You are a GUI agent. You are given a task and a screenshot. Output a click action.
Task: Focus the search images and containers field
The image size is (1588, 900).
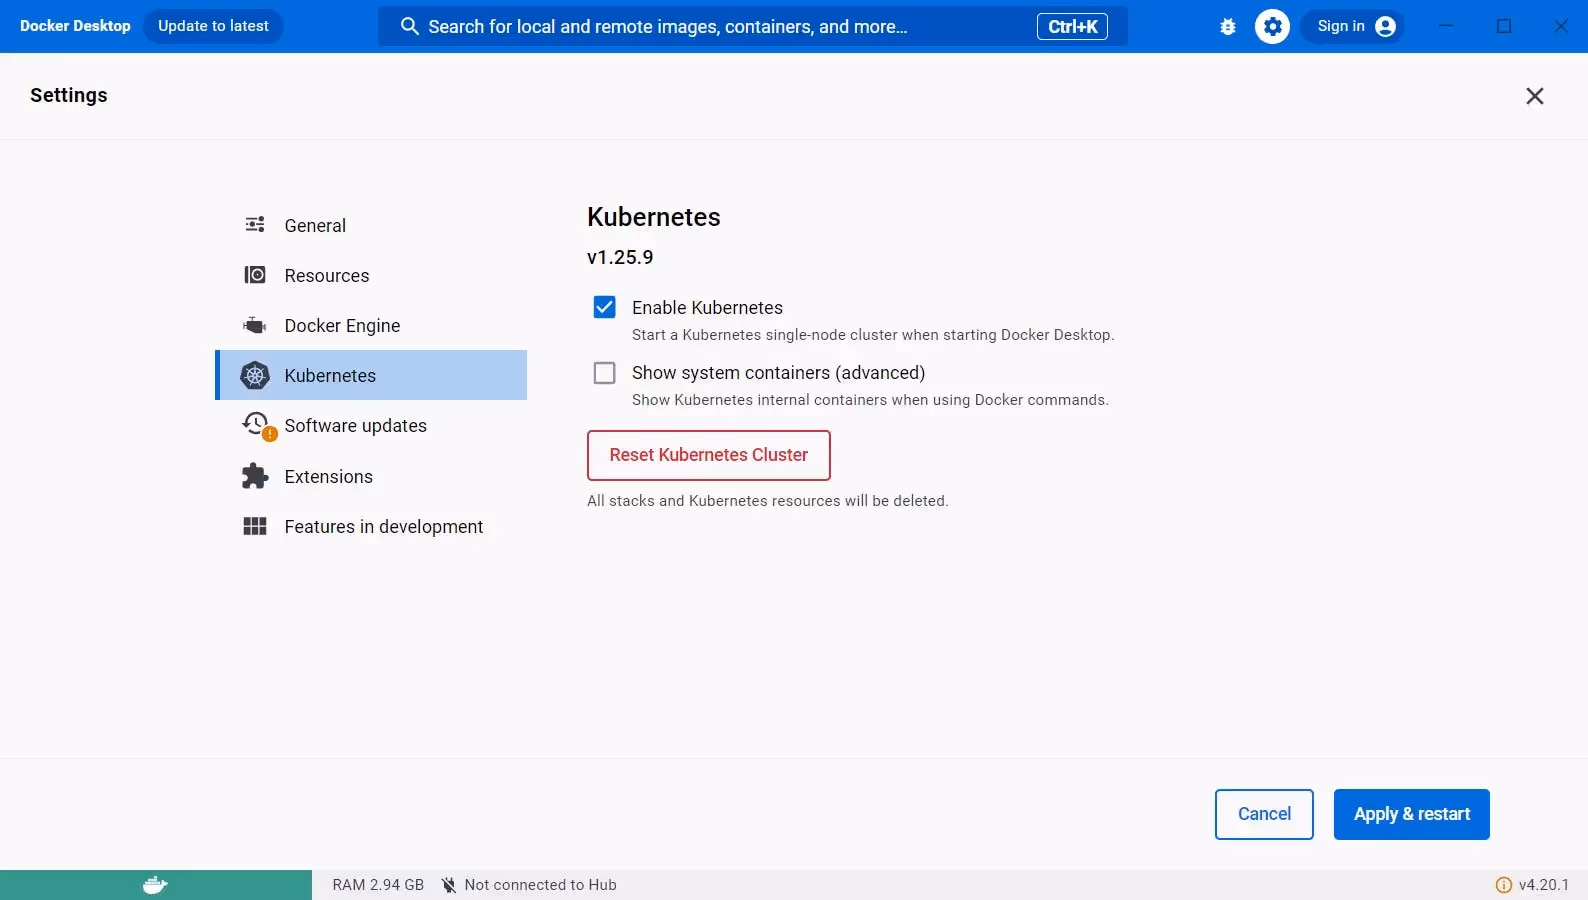(x=753, y=27)
